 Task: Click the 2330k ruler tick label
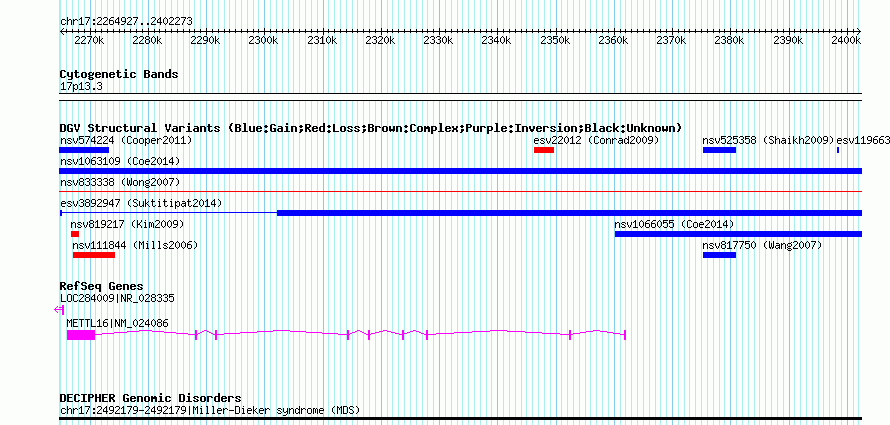tap(439, 41)
